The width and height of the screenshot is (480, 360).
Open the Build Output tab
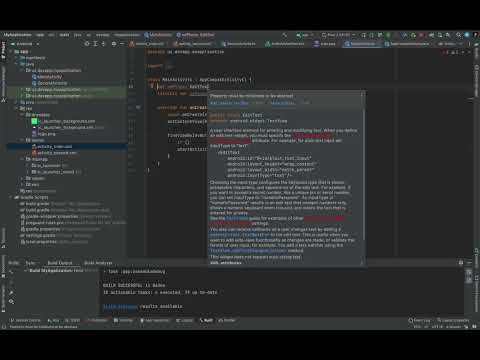(60, 263)
